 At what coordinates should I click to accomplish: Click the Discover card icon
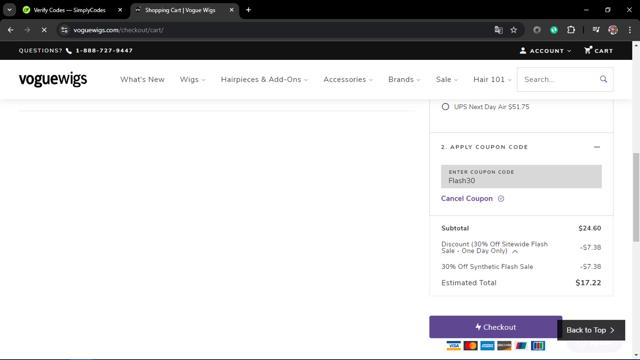click(504, 346)
